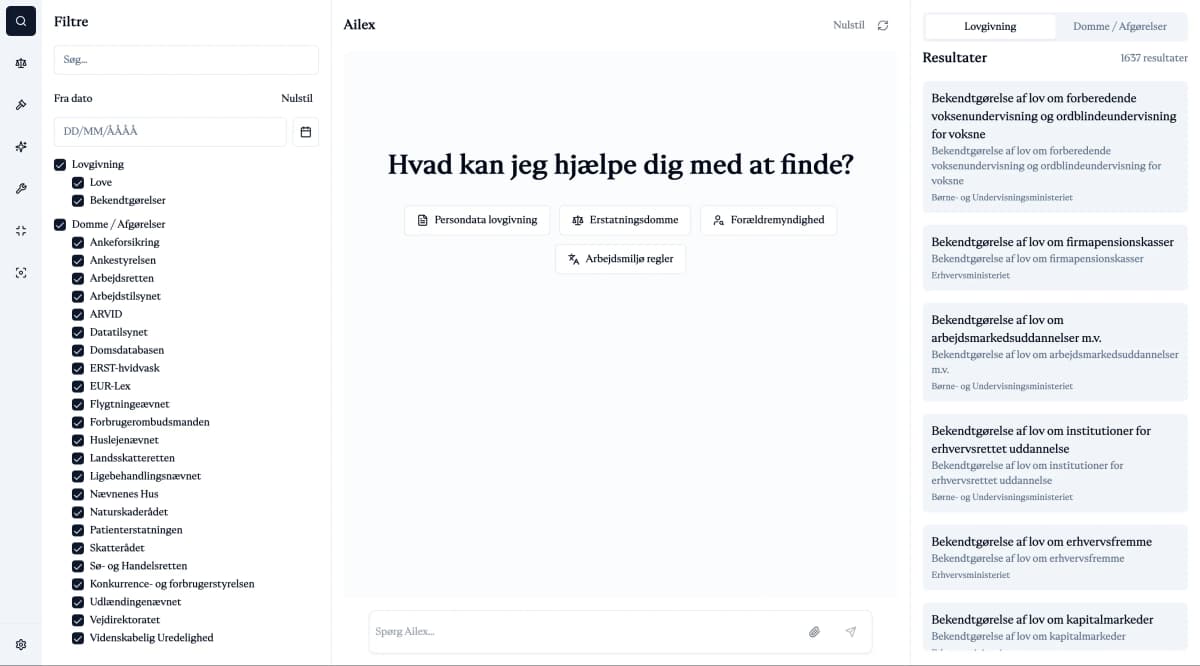Open the scales of justice sidebar icon

point(21,63)
